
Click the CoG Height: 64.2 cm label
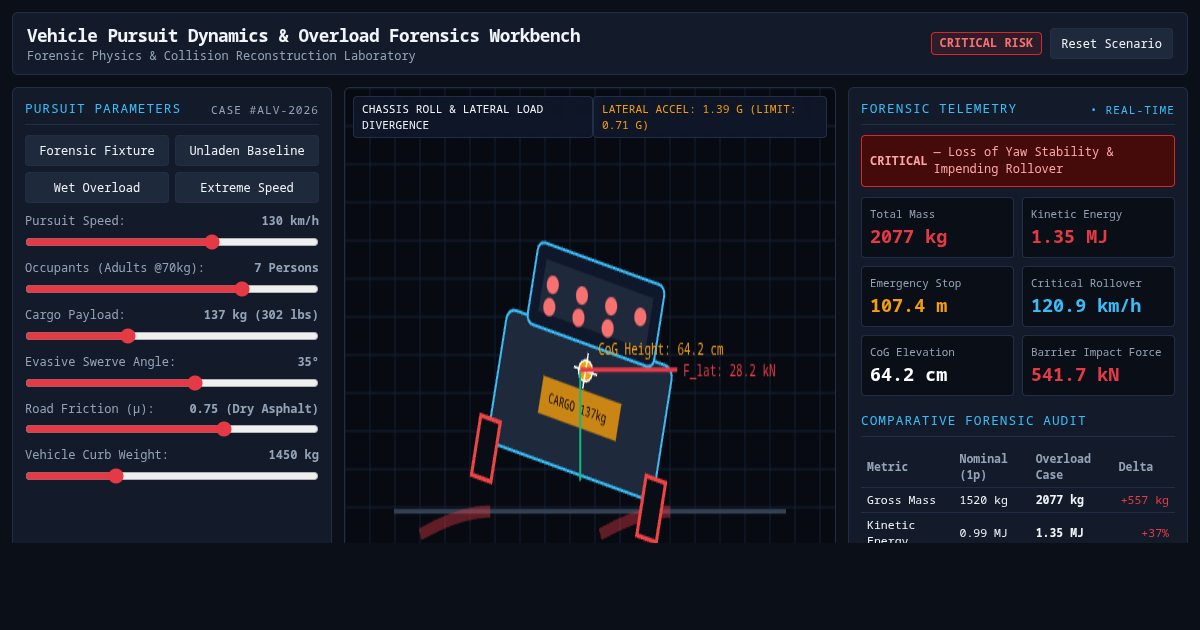click(660, 350)
